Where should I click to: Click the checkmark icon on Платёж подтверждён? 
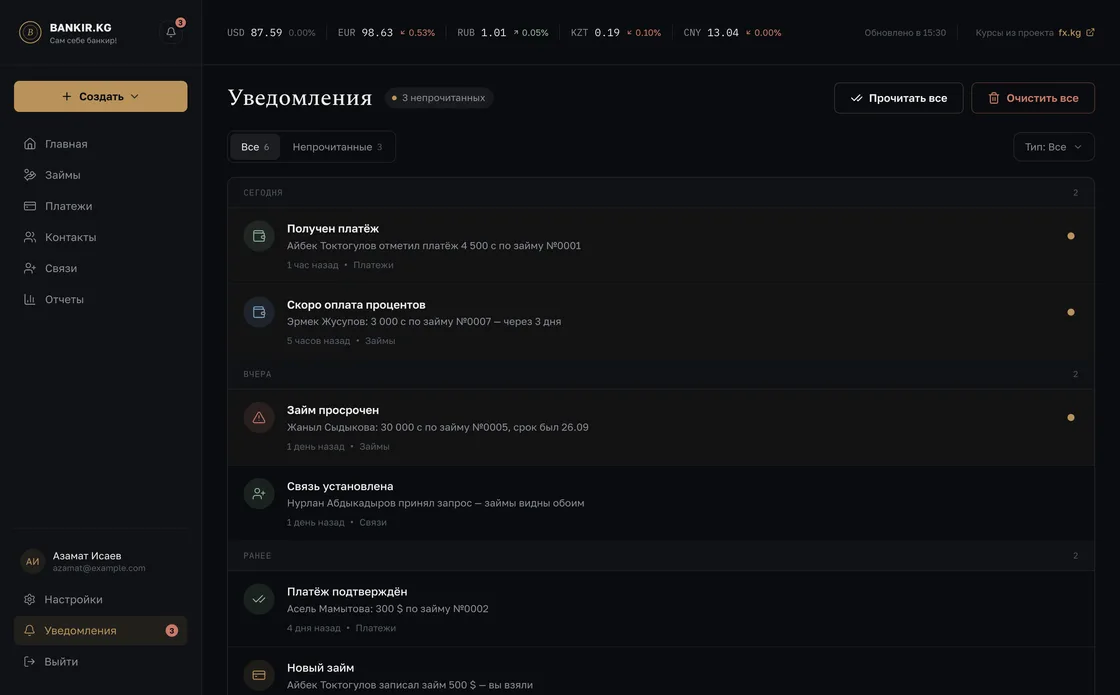[x=259, y=599]
